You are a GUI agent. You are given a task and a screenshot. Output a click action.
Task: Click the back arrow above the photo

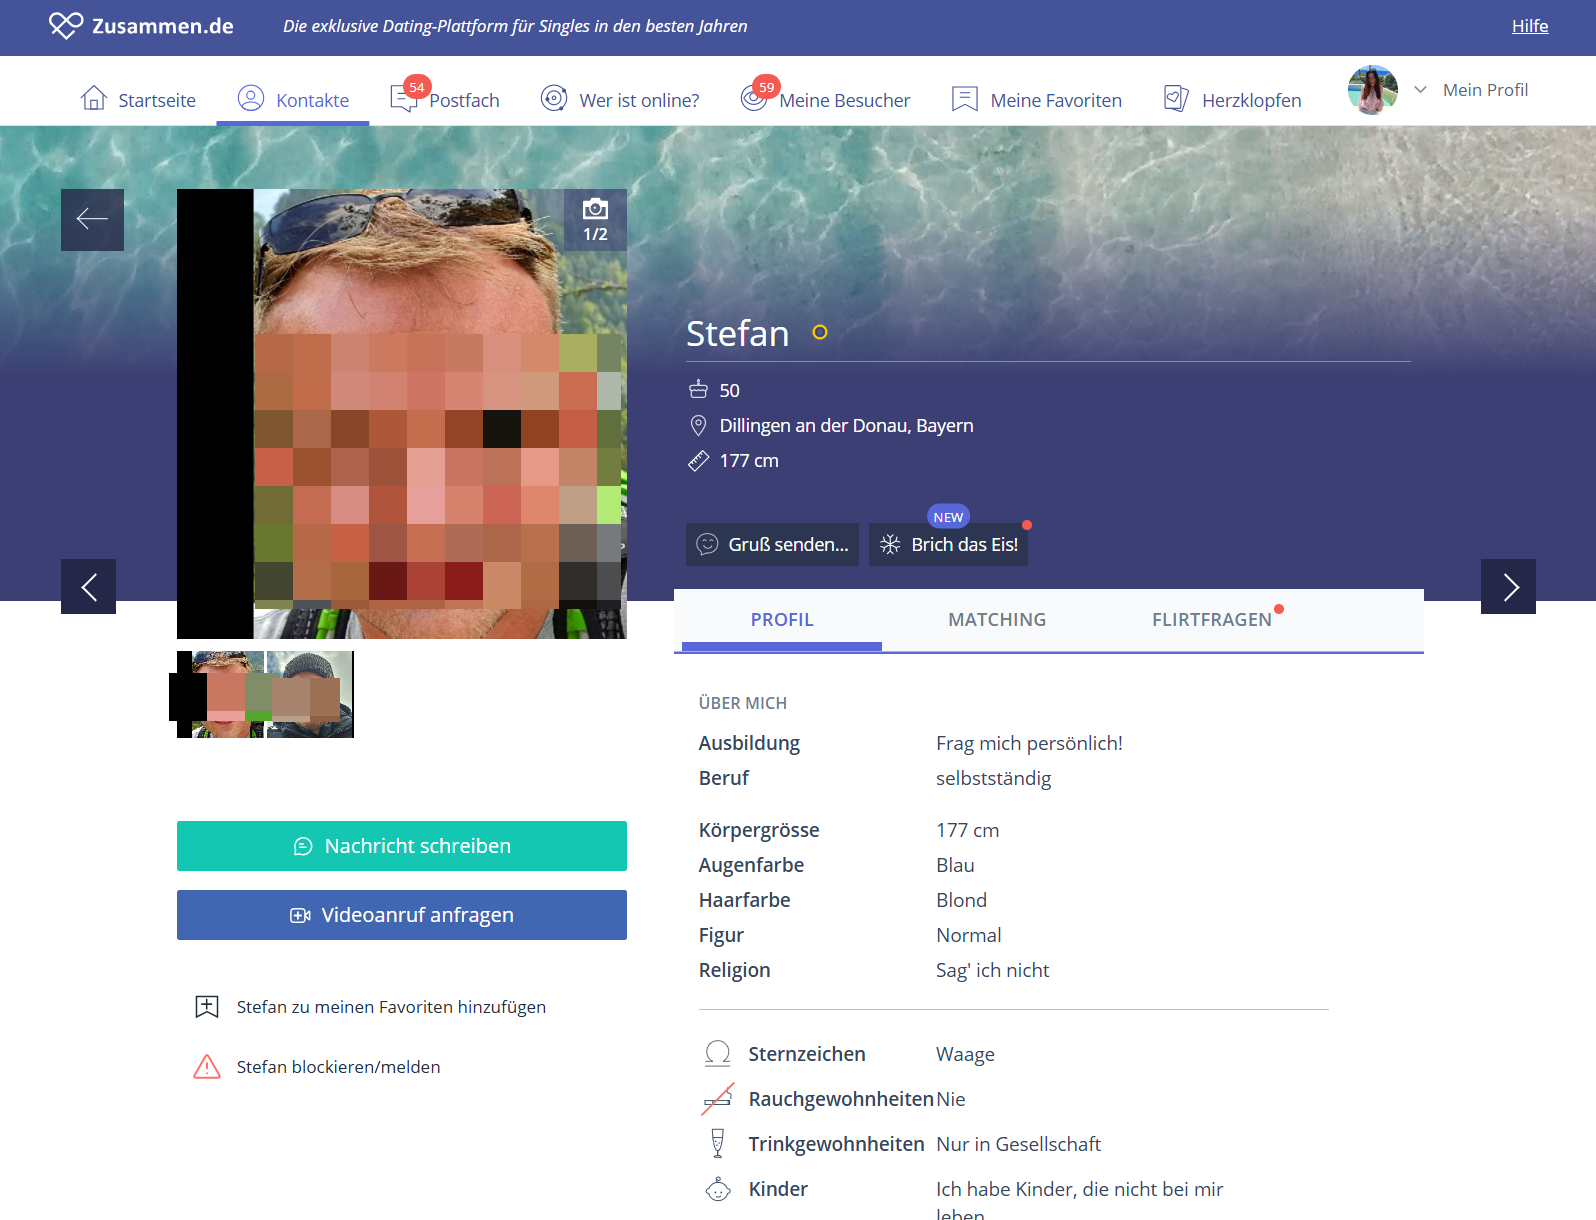(x=92, y=220)
